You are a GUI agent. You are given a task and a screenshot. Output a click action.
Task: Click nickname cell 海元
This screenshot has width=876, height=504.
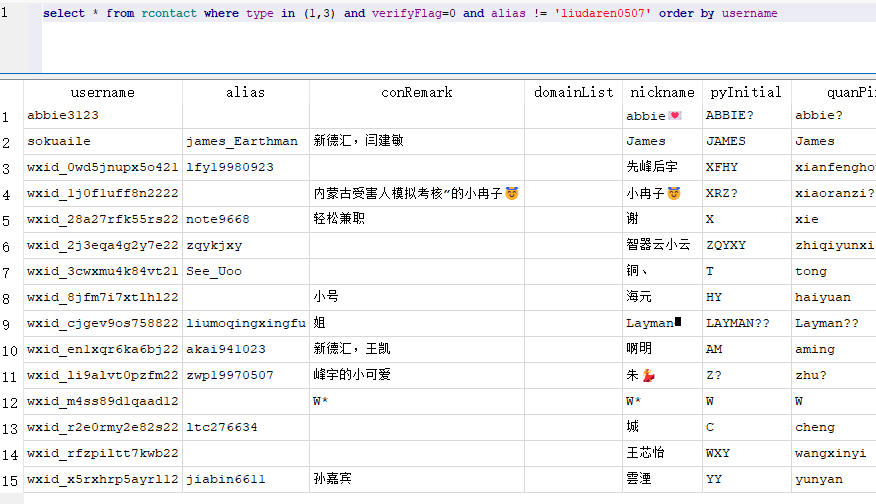click(x=663, y=297)
